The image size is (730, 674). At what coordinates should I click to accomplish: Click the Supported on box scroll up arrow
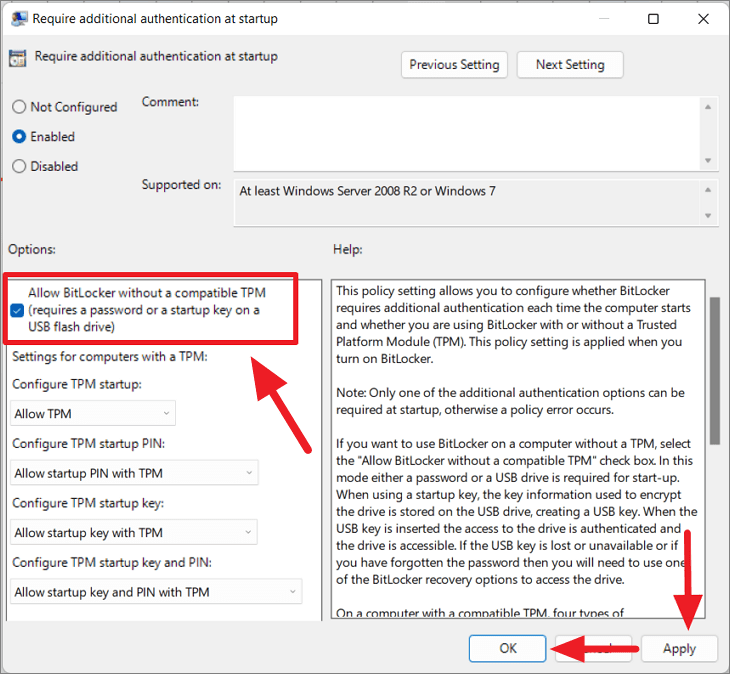pos(708,190)
